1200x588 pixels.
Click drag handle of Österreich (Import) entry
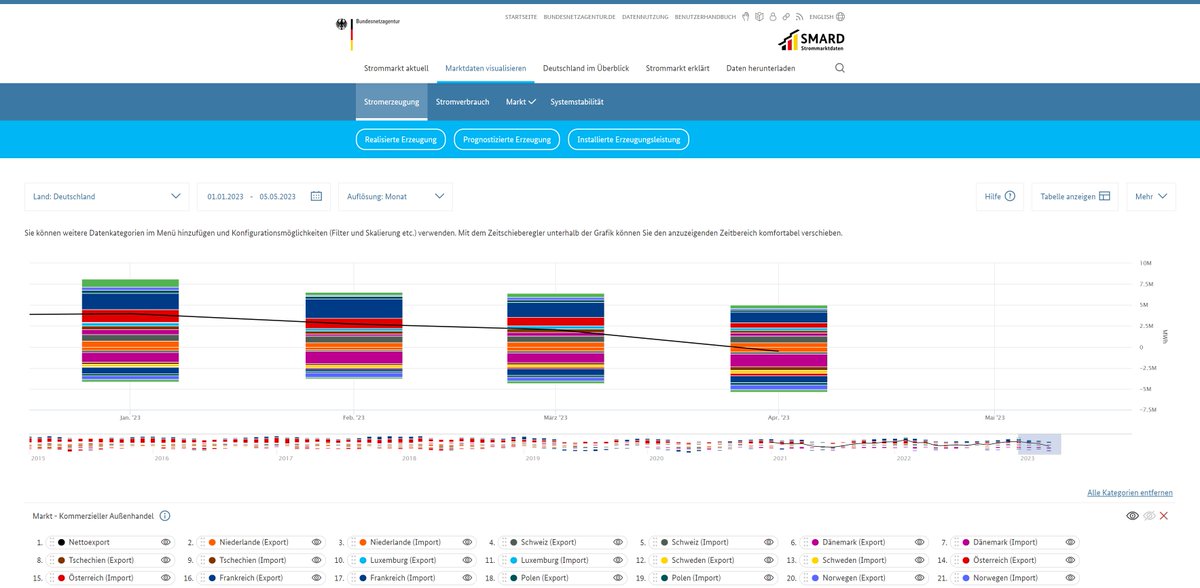point(52,578)
